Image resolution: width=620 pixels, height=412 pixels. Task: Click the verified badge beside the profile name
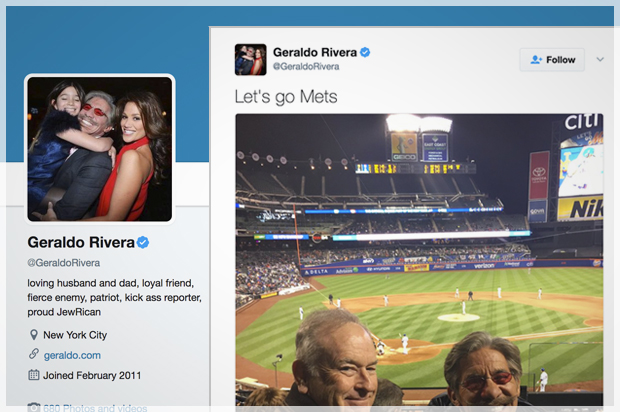(143, 242)
